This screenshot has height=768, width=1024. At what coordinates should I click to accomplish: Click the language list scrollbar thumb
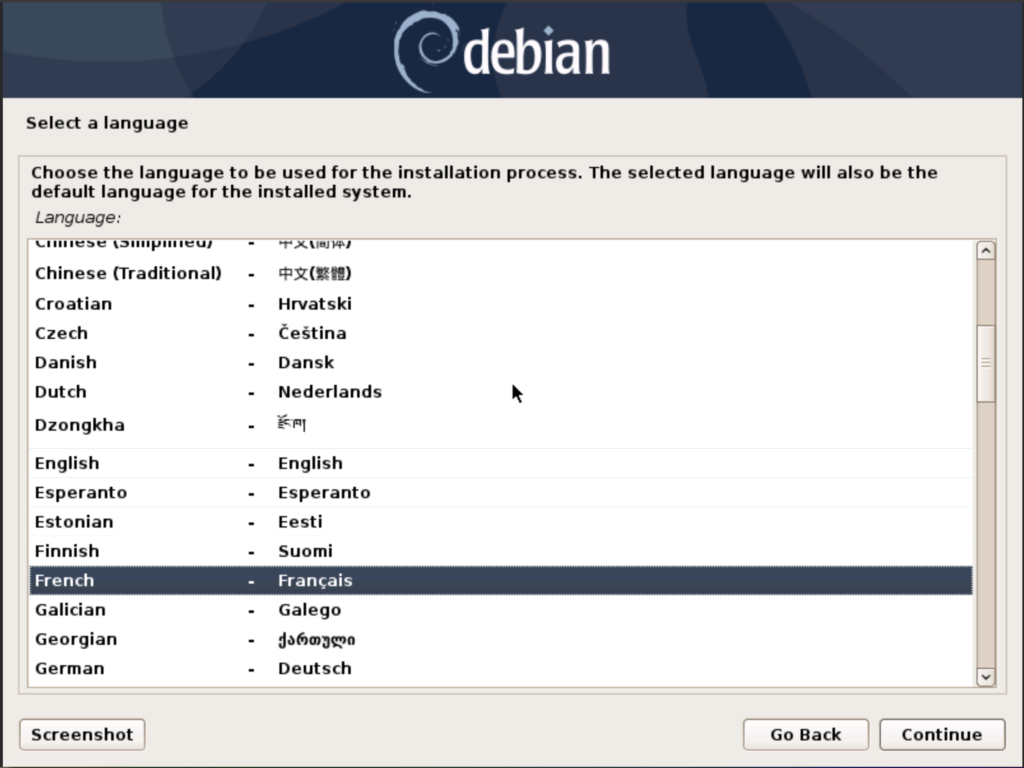[x=985, y=362]
